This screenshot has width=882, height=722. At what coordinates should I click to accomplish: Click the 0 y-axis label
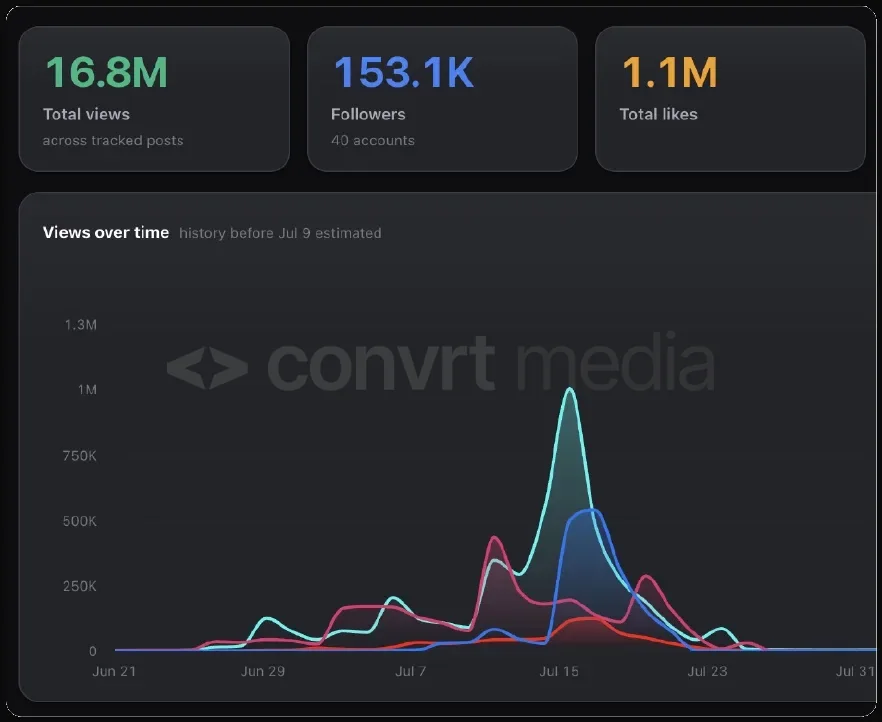coord(93,651)
